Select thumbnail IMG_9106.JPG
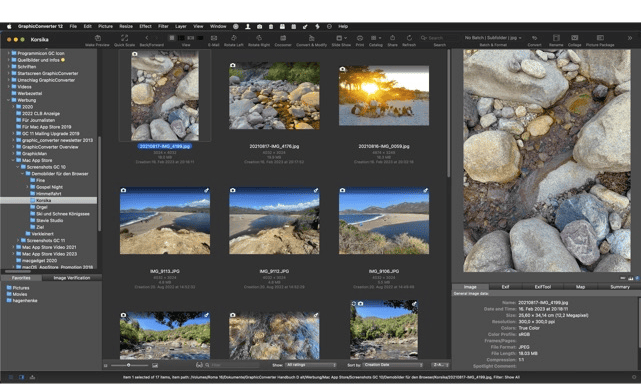641x384 pixels. (384, 221)
